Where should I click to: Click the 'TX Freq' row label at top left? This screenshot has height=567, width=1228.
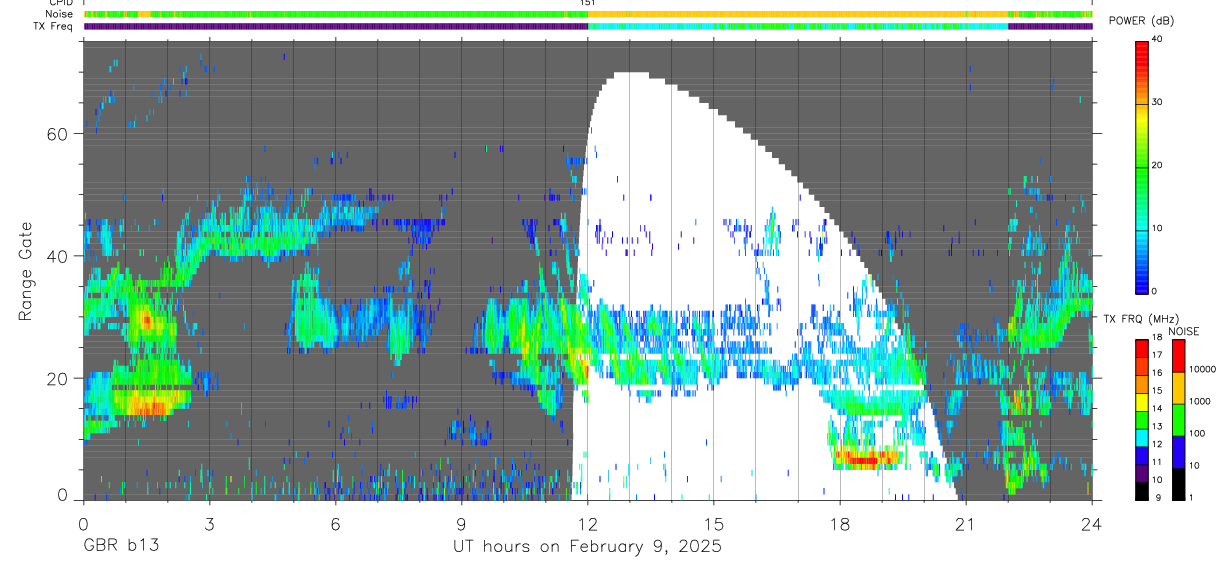coord(55,26)
